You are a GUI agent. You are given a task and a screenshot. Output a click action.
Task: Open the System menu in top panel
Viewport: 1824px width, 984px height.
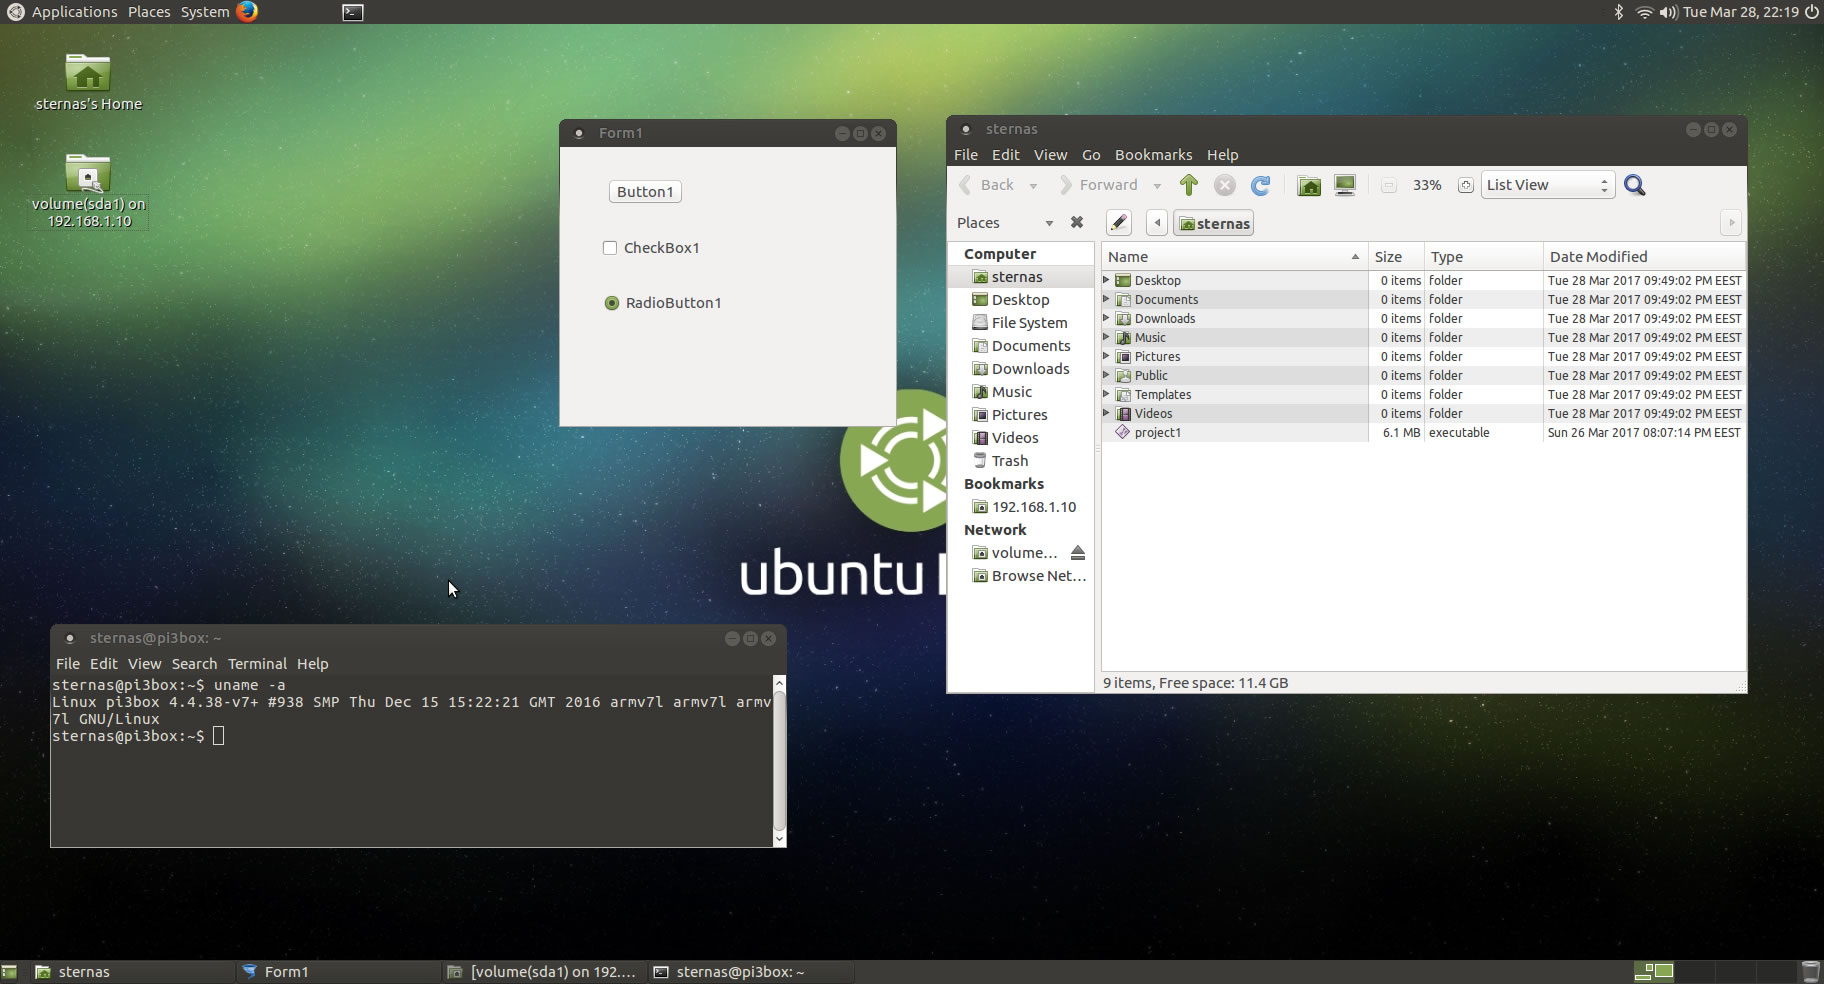tap(205, 12)
